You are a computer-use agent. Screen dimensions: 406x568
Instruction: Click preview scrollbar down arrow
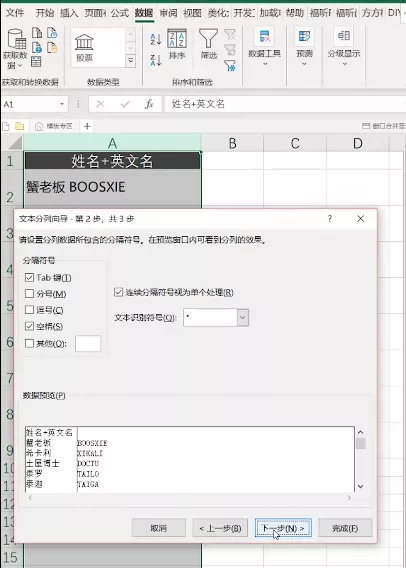click(x=360, y=486)
